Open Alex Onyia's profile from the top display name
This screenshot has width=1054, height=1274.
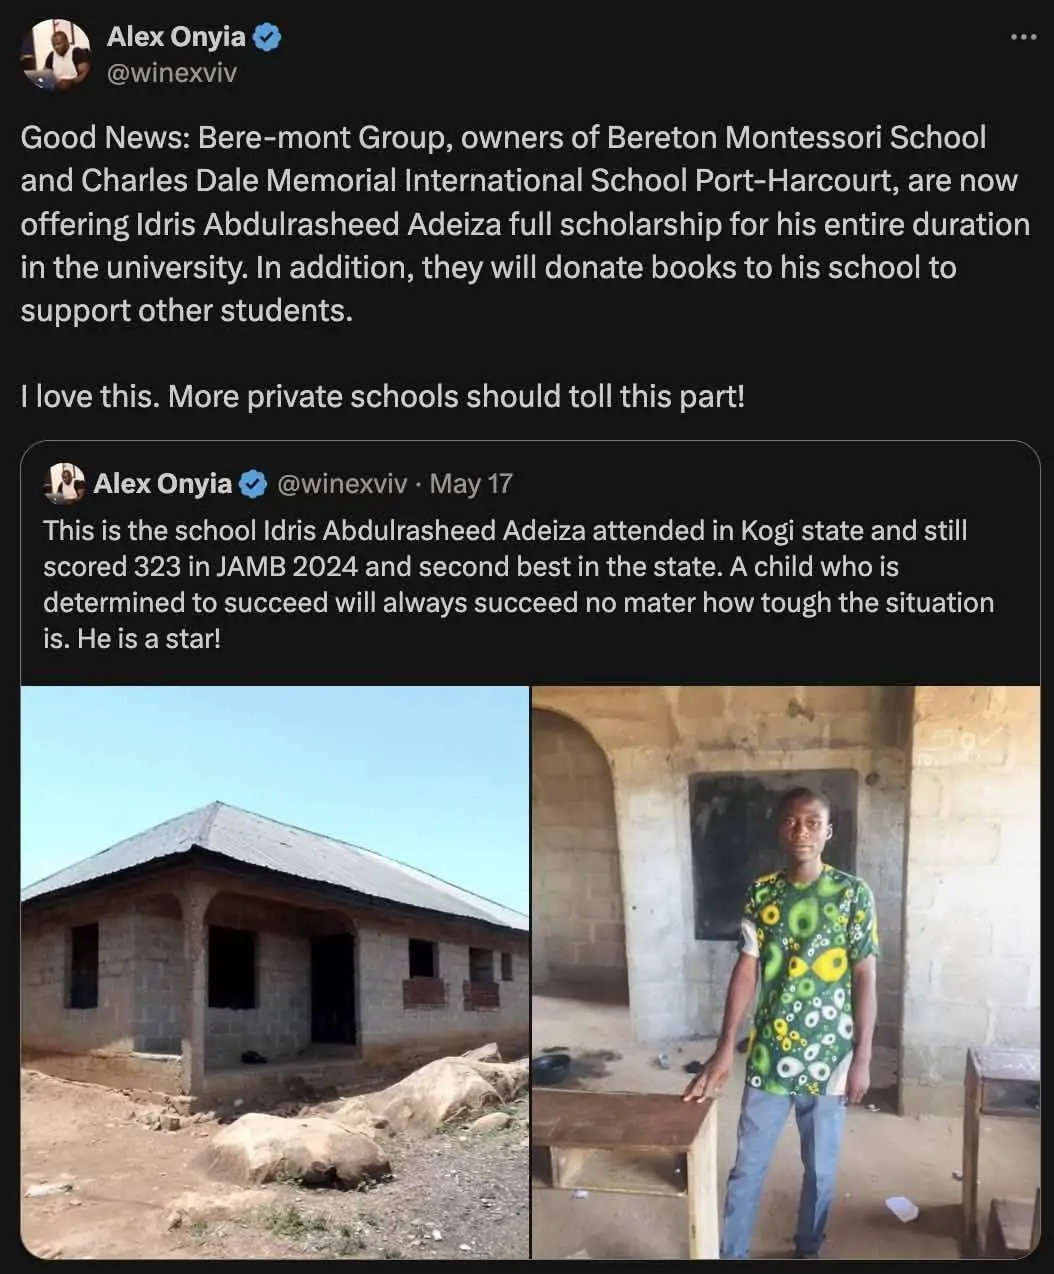point(176,37)
